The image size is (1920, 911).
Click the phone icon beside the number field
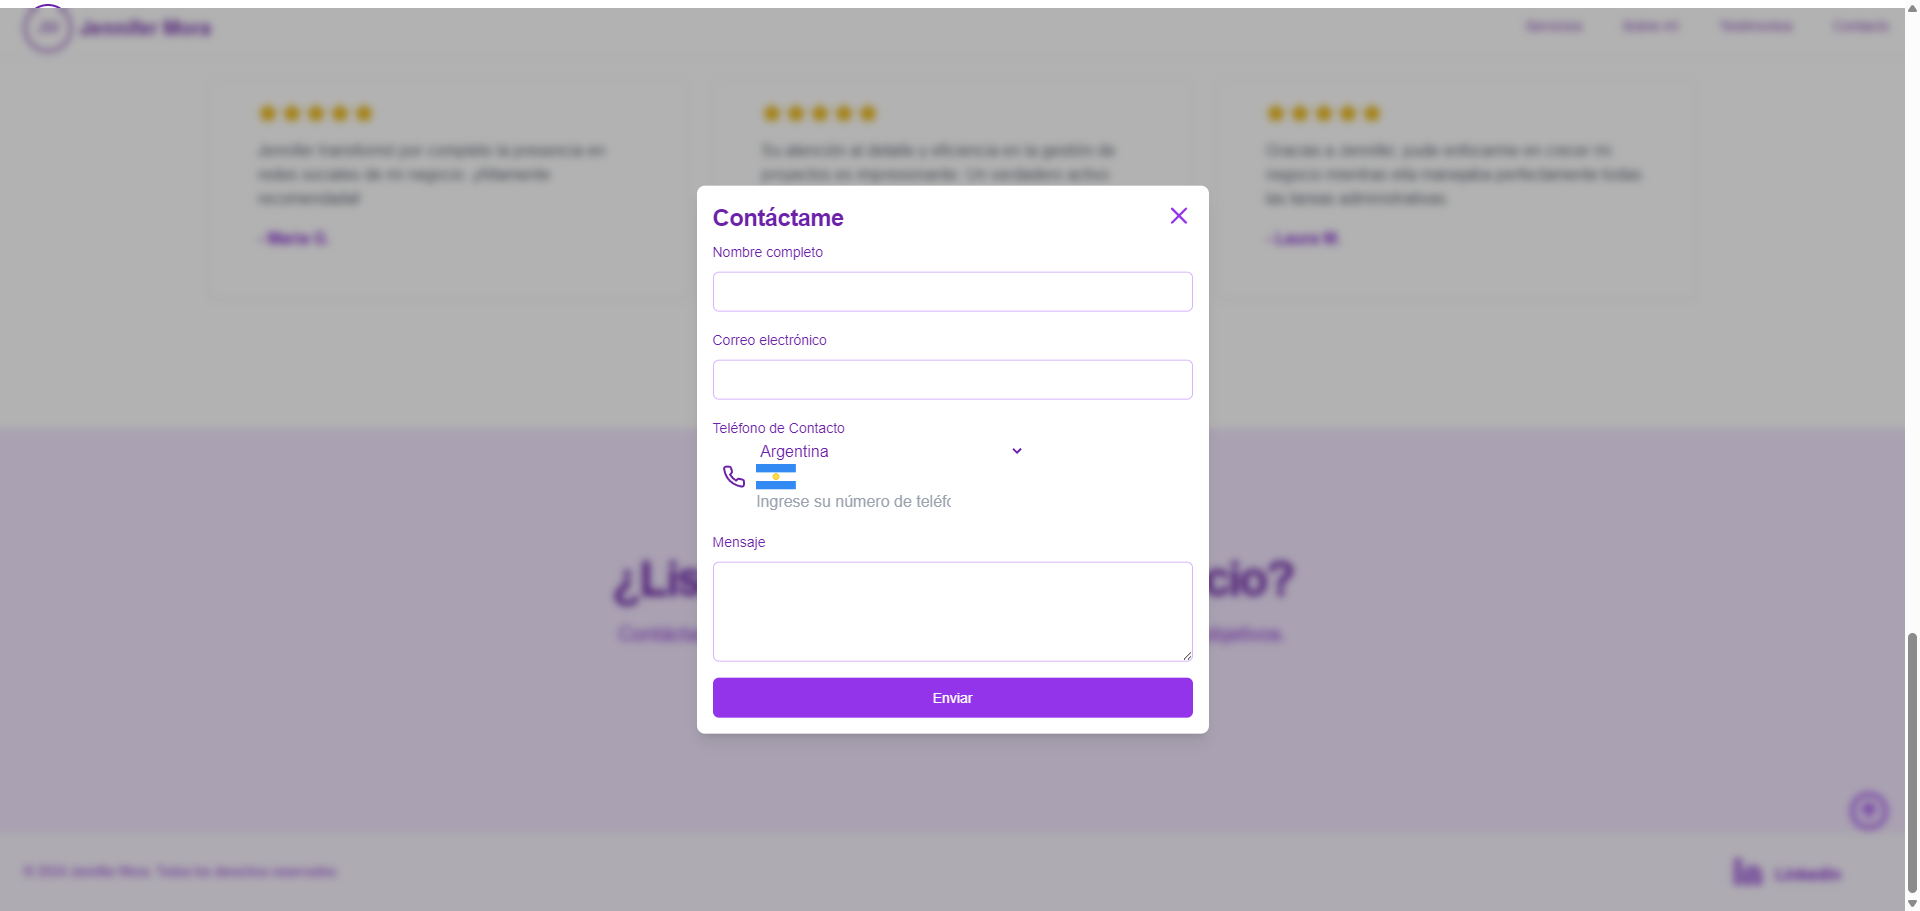pos(733,476)
